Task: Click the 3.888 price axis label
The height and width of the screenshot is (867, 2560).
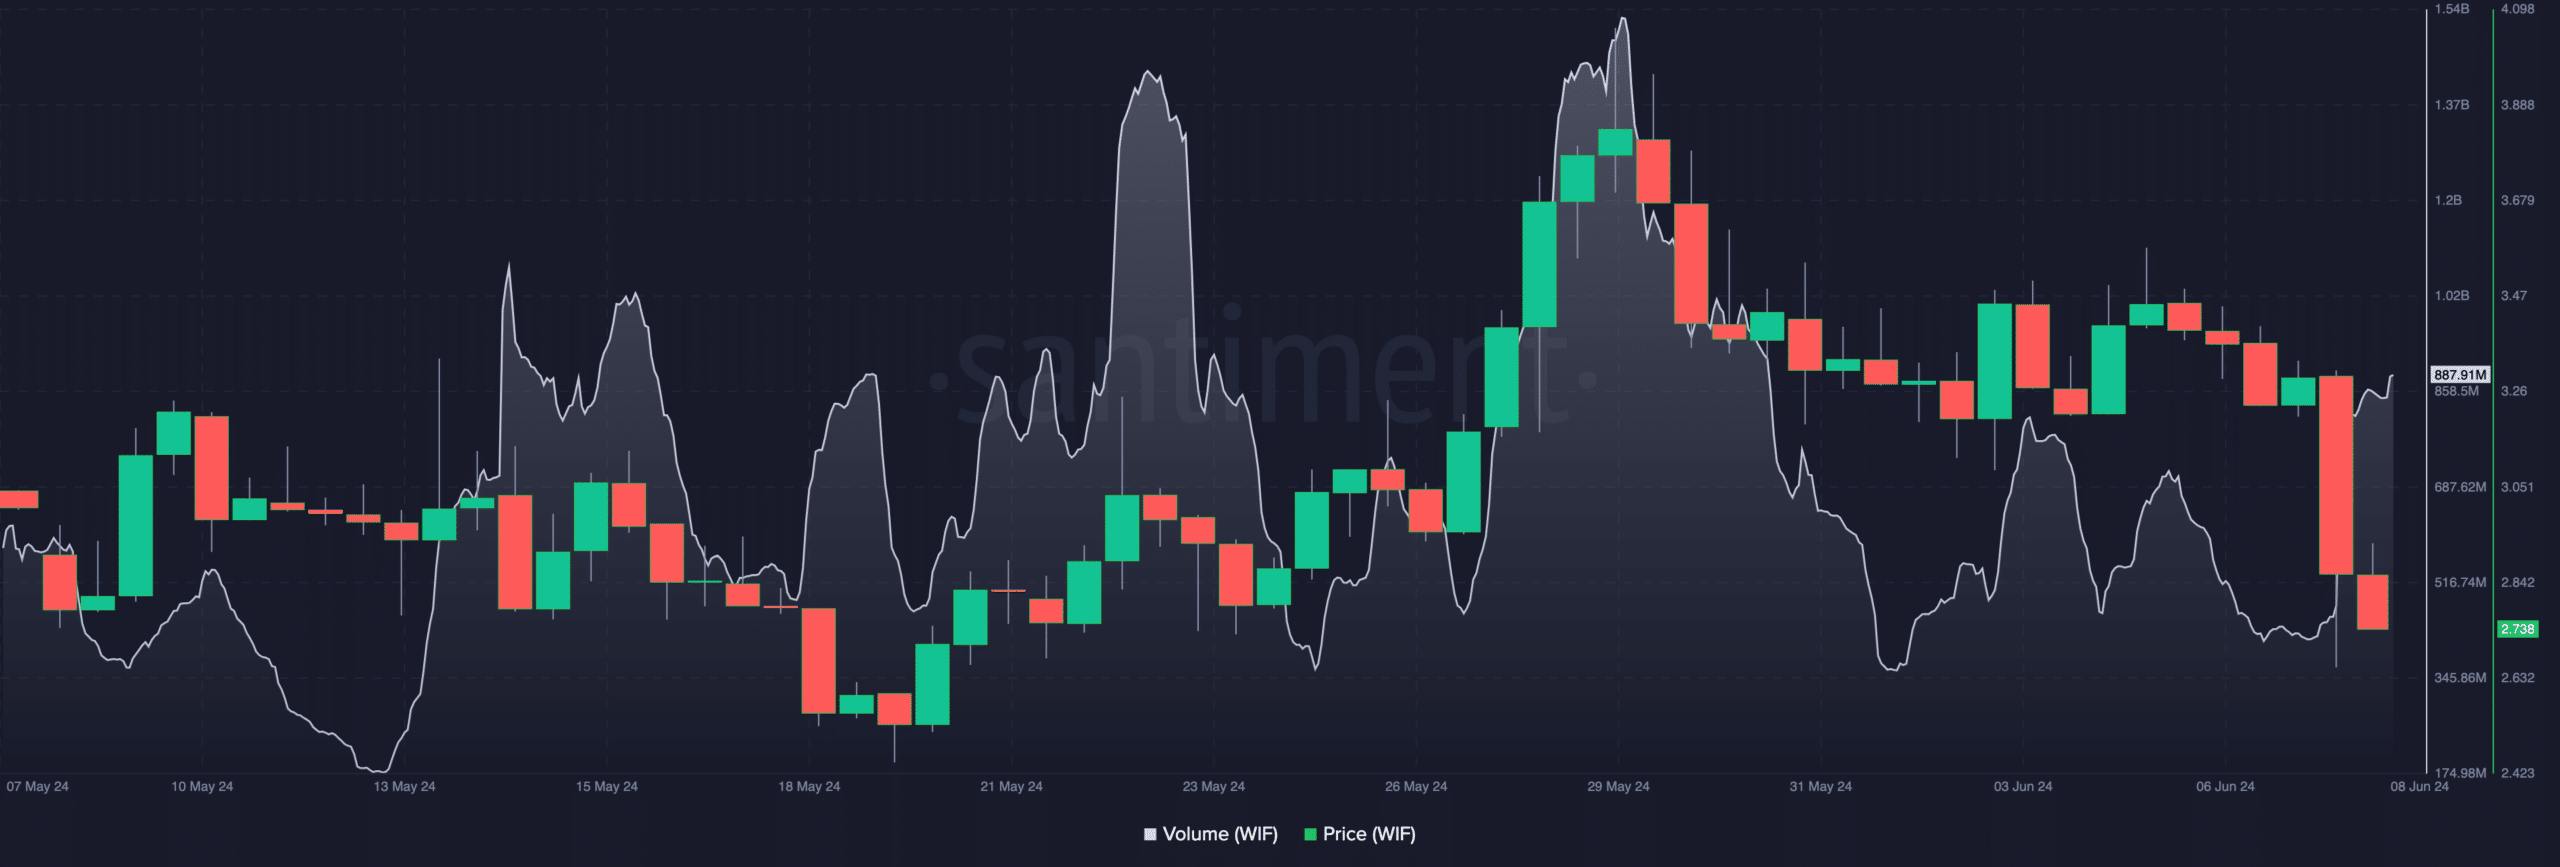Action: point(2518,105)
